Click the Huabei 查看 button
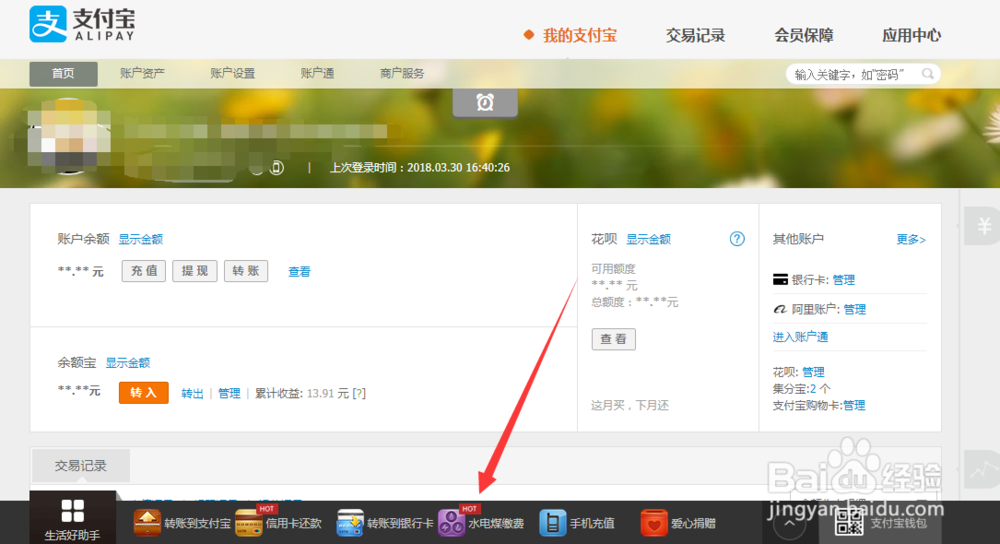This screenshot has width=1000, height=544. [614, 339]
